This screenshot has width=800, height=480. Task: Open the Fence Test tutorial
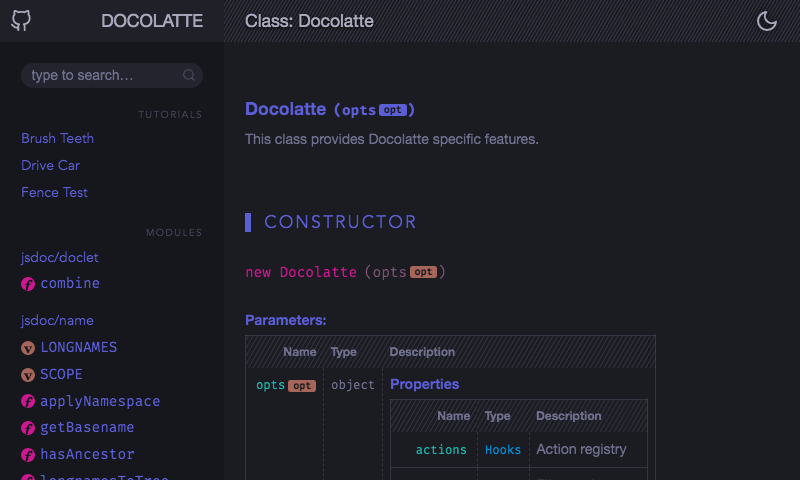[x=54, y=192]
